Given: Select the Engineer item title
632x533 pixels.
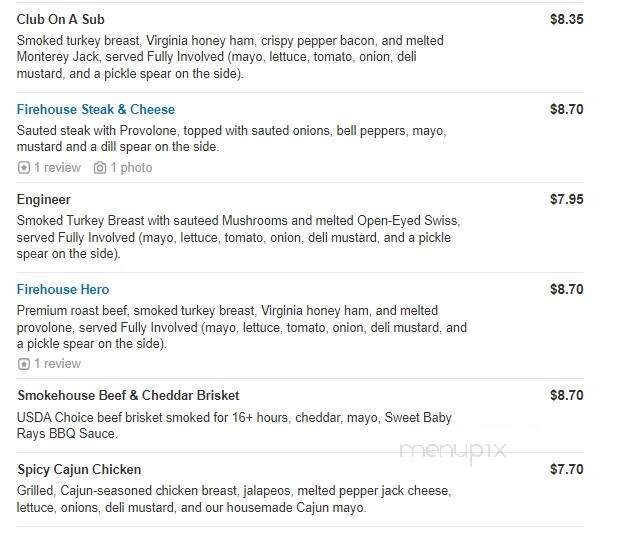Looking at the screenshot, I should click(44, 199).
